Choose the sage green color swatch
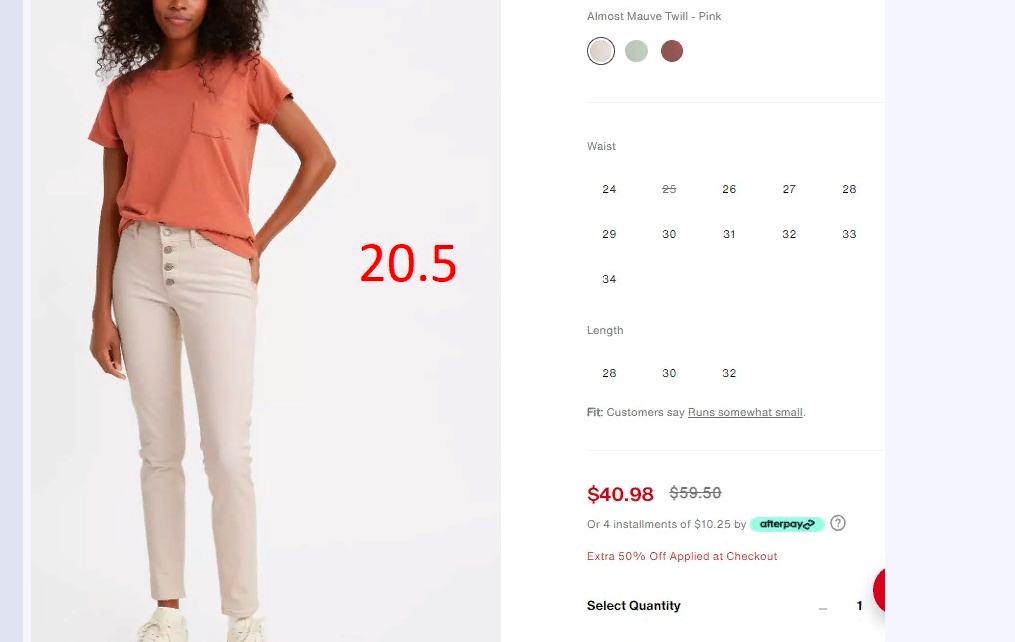This screenshot has width=1015, height=642. [x=636, y=51]
